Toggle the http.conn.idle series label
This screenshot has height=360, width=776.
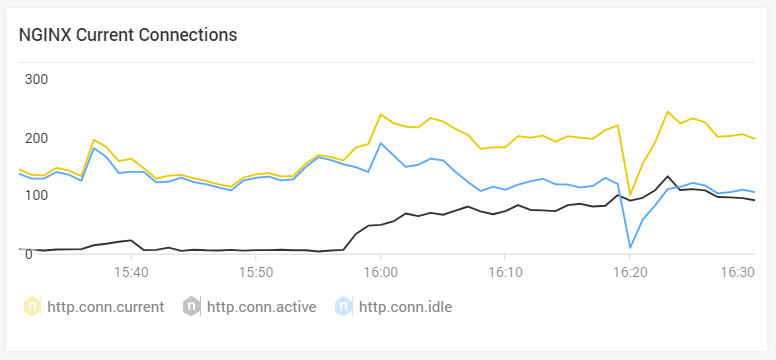(x=405, y=307)
